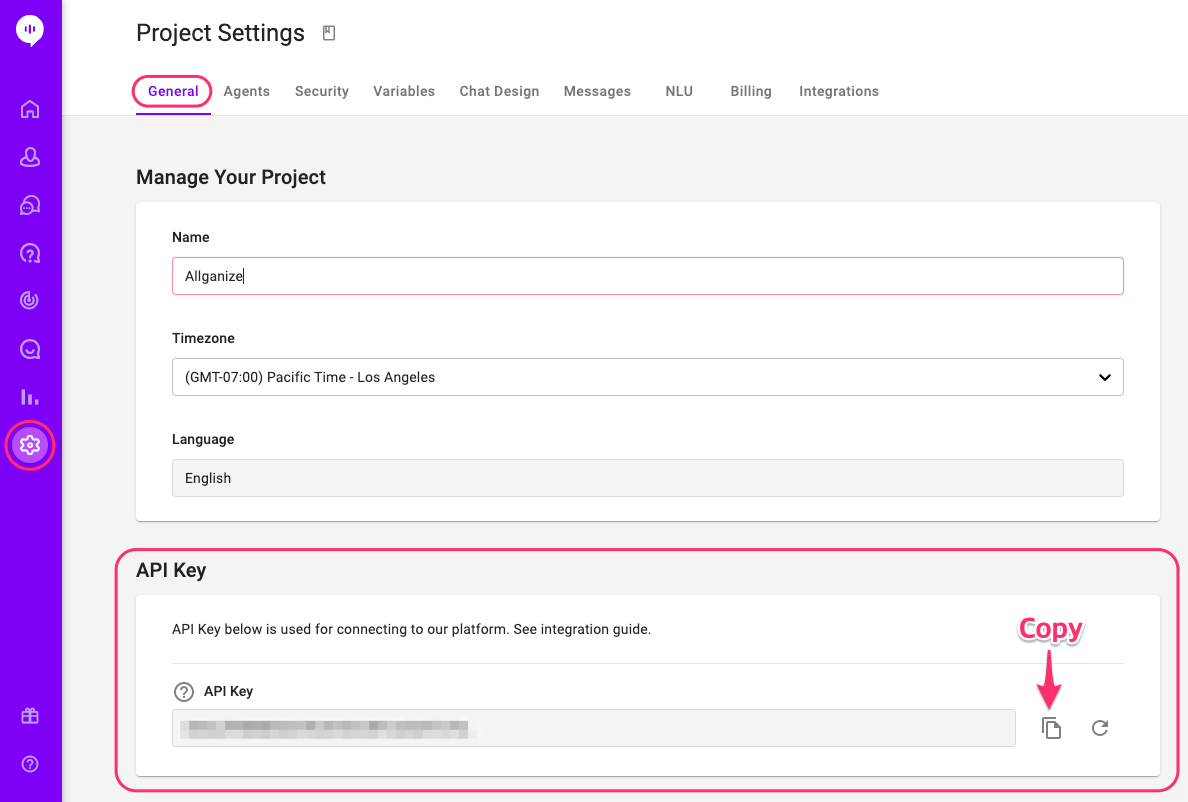Click the Manage Your Project heading

coord(231,177)
